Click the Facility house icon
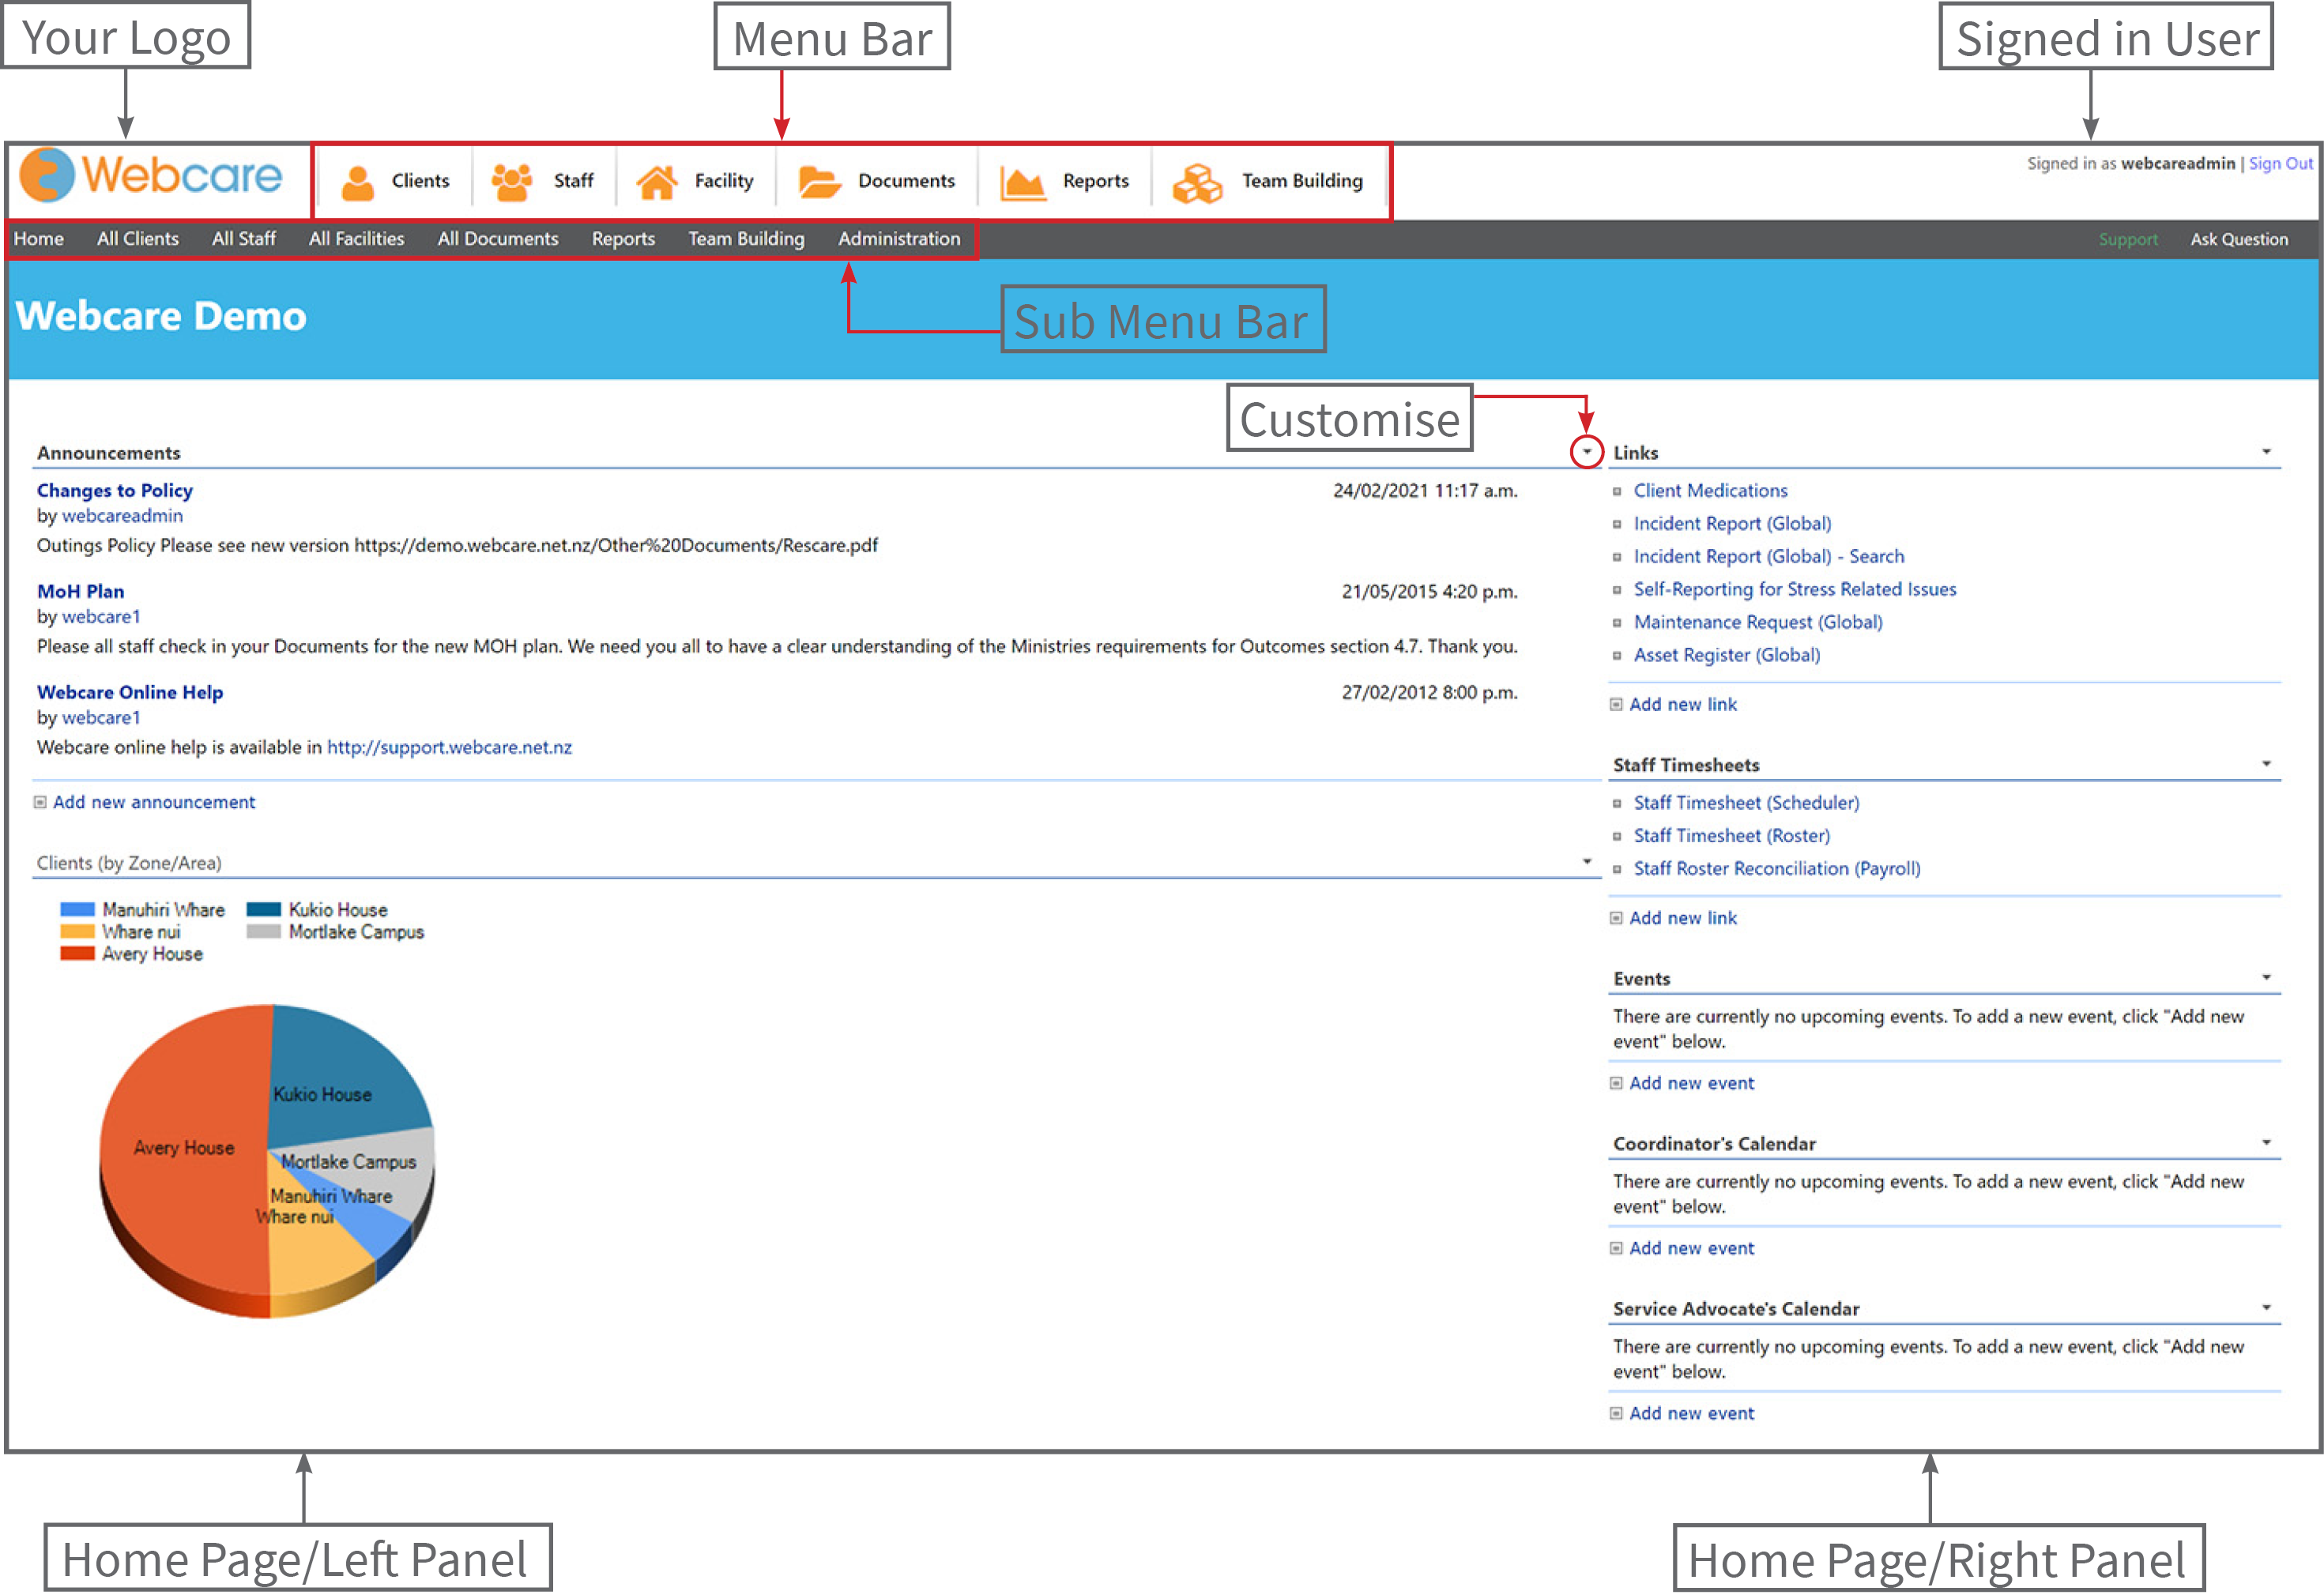The width and height of the screenshot is (2324, 1595). (x=660, y=180)
